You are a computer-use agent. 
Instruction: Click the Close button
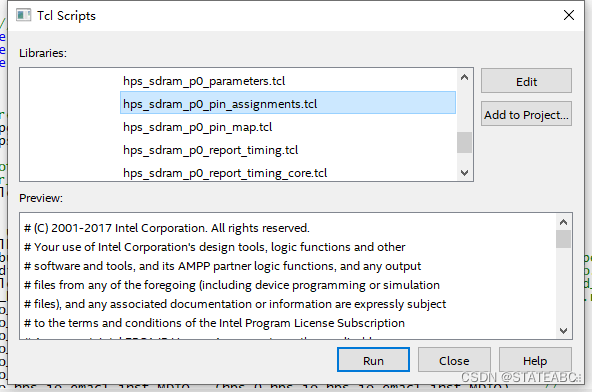[454, 360]
